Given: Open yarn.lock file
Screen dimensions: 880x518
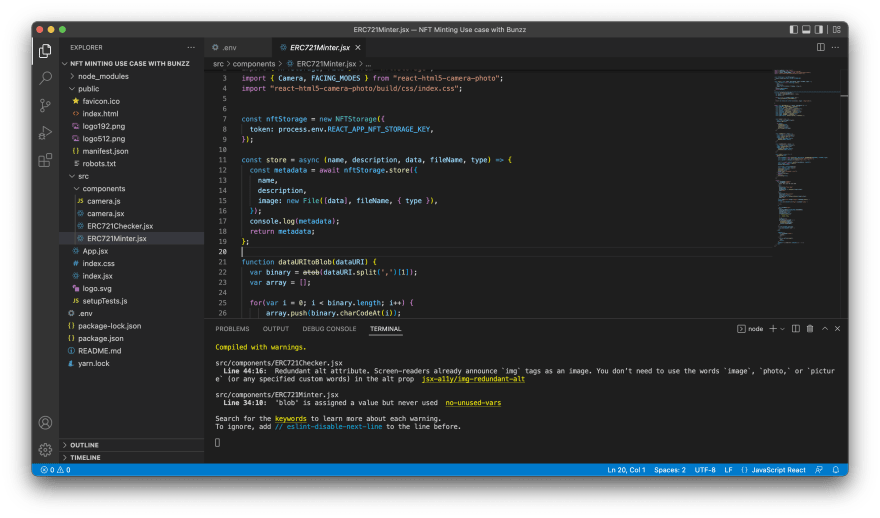Looking at the screenshot, I should [131, 363].
